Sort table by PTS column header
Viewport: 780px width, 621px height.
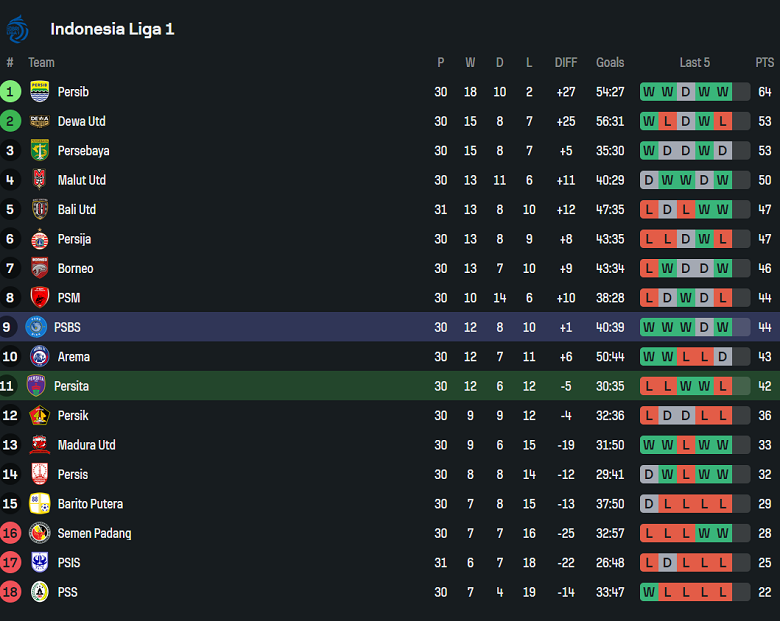coord(764,63)
